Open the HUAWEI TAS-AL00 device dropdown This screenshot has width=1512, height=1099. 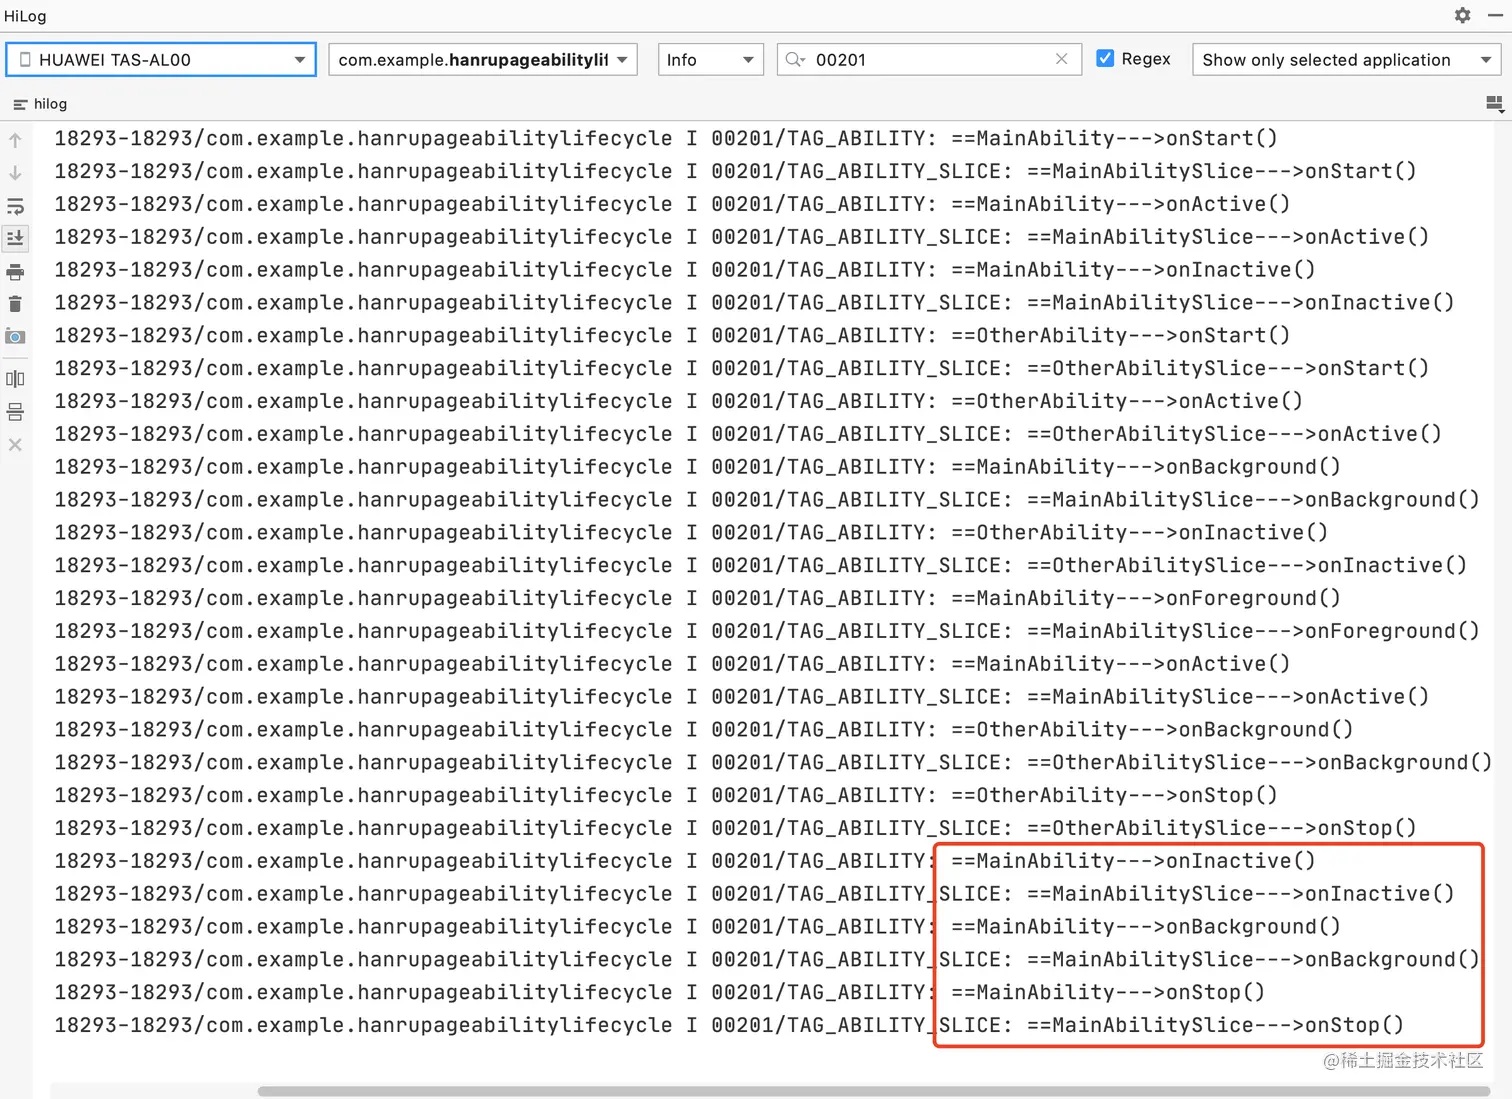pyautogui.click(x=161, y=59)
